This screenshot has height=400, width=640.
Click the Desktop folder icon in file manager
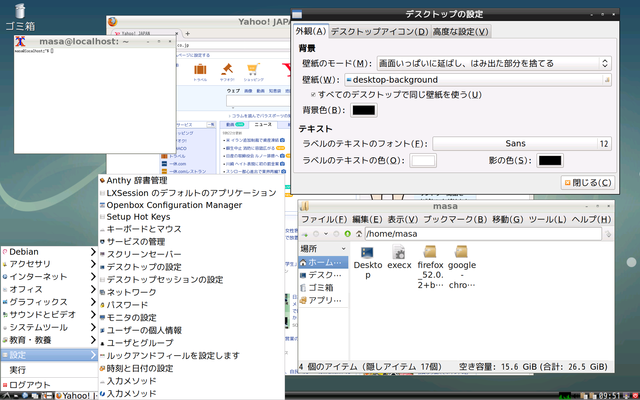tap(367, 252)
